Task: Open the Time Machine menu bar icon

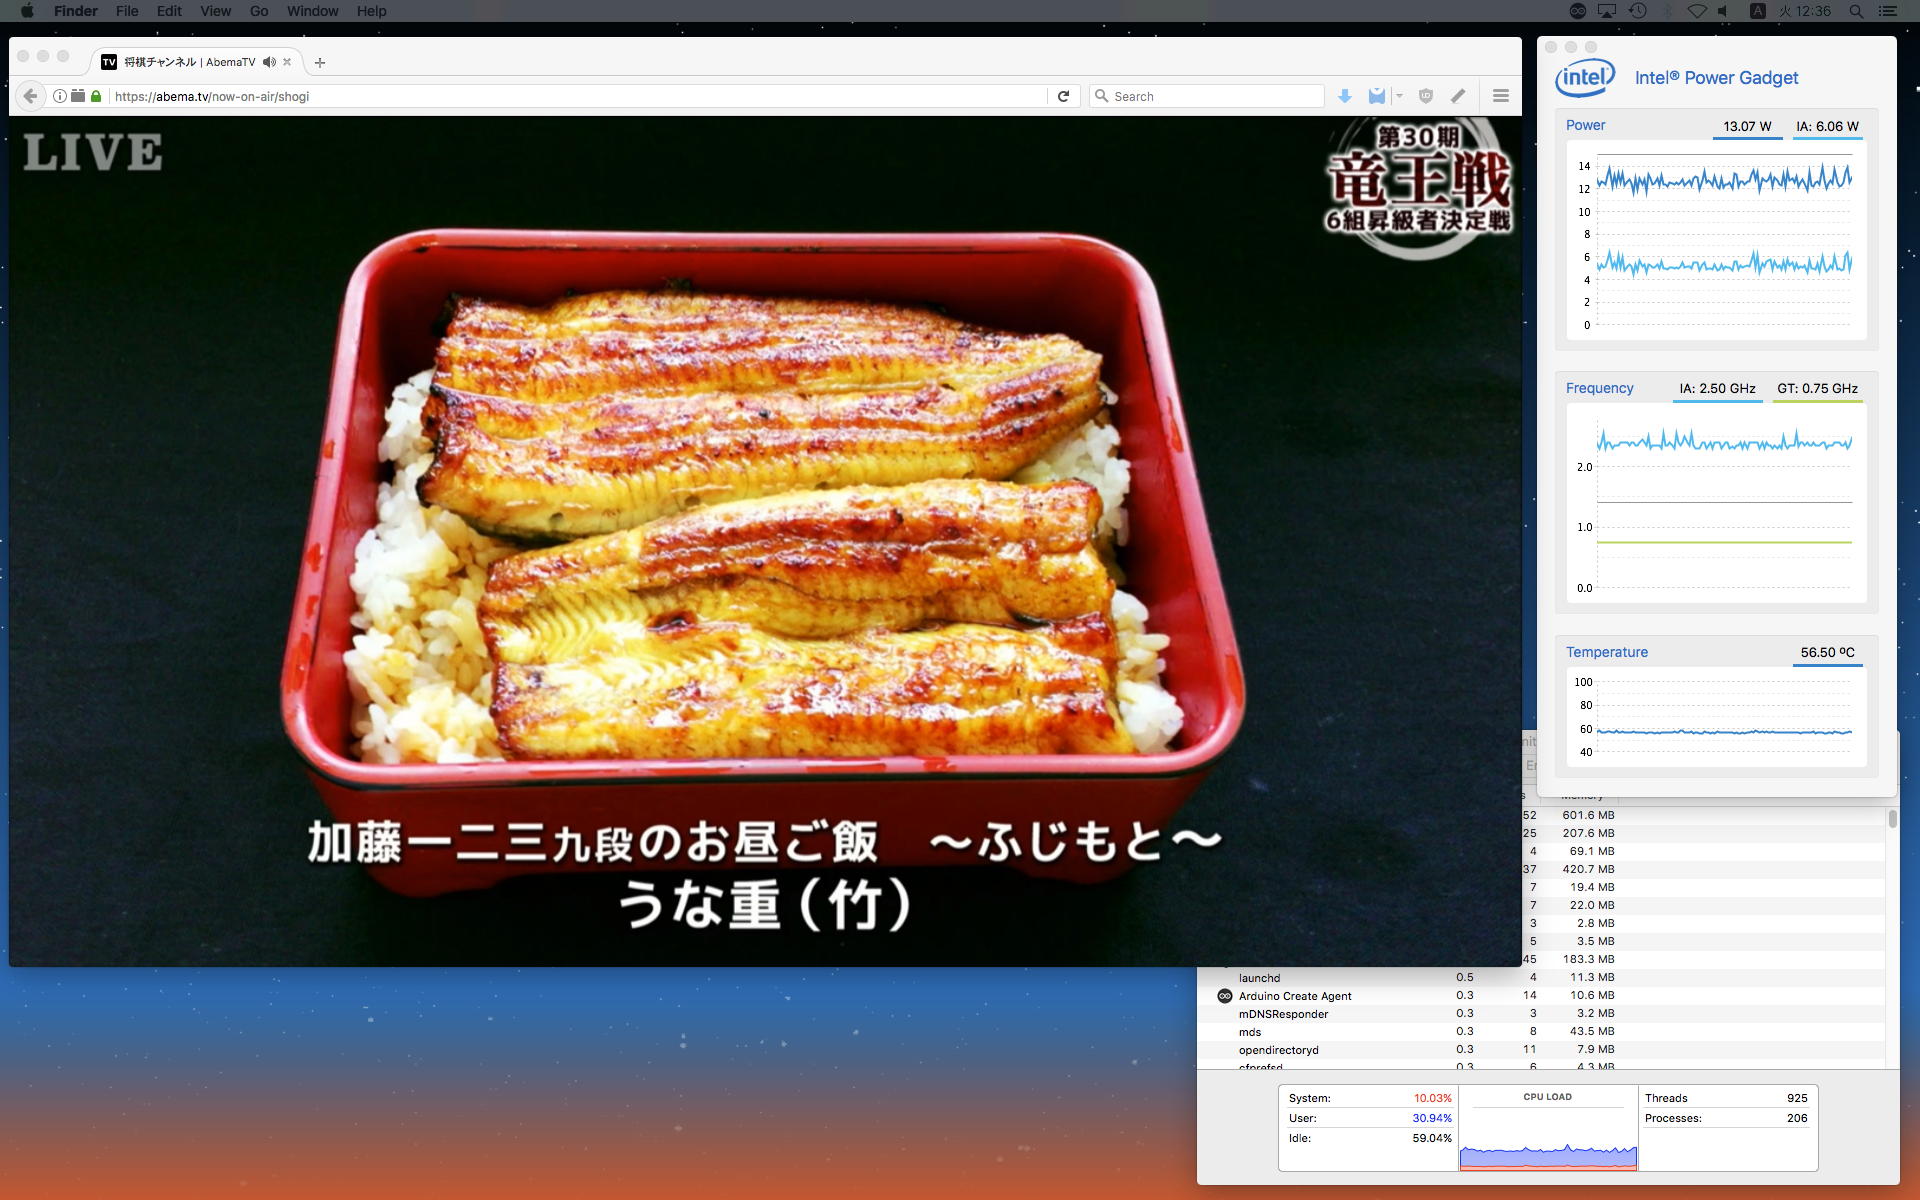Action: point(1637,11)
